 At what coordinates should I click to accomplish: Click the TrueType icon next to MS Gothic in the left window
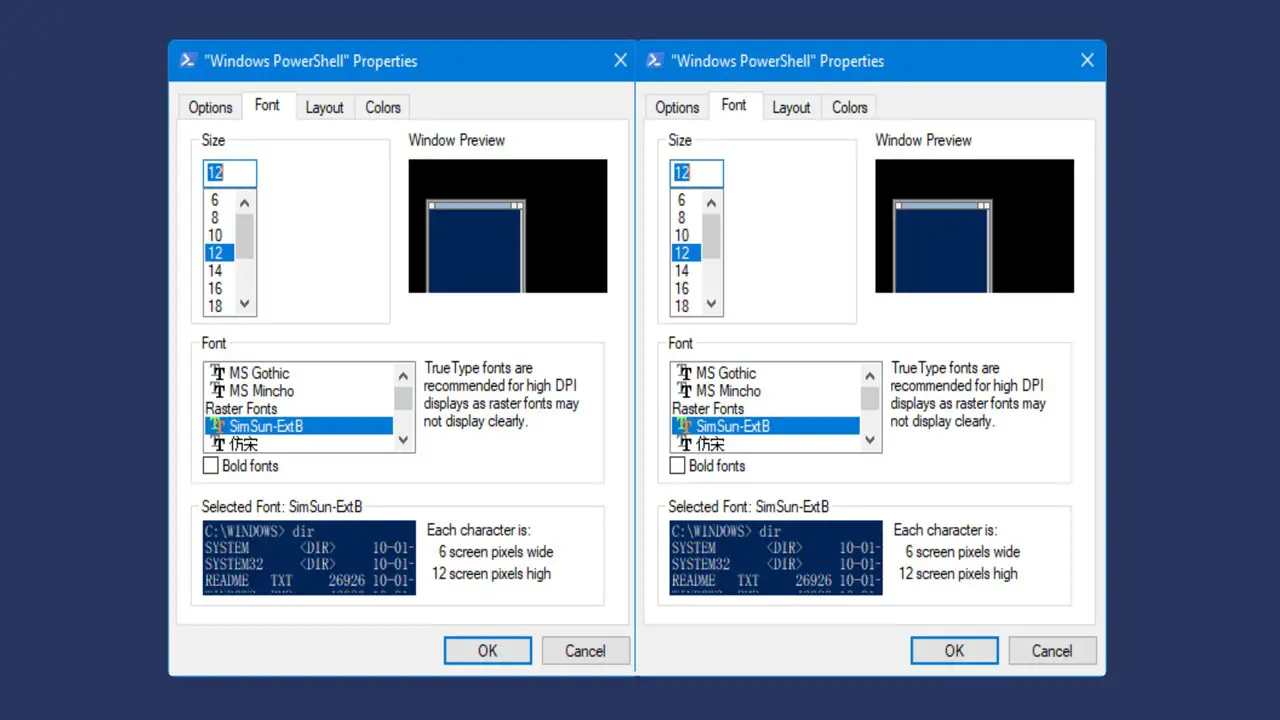coord(219,373)
